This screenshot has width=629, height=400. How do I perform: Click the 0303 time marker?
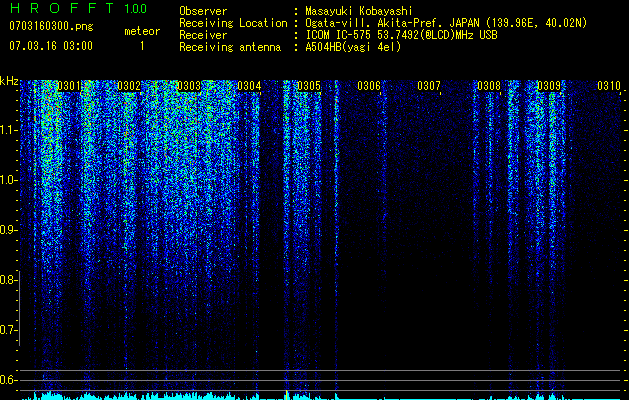pyautogui.click(x=189, y=86)
